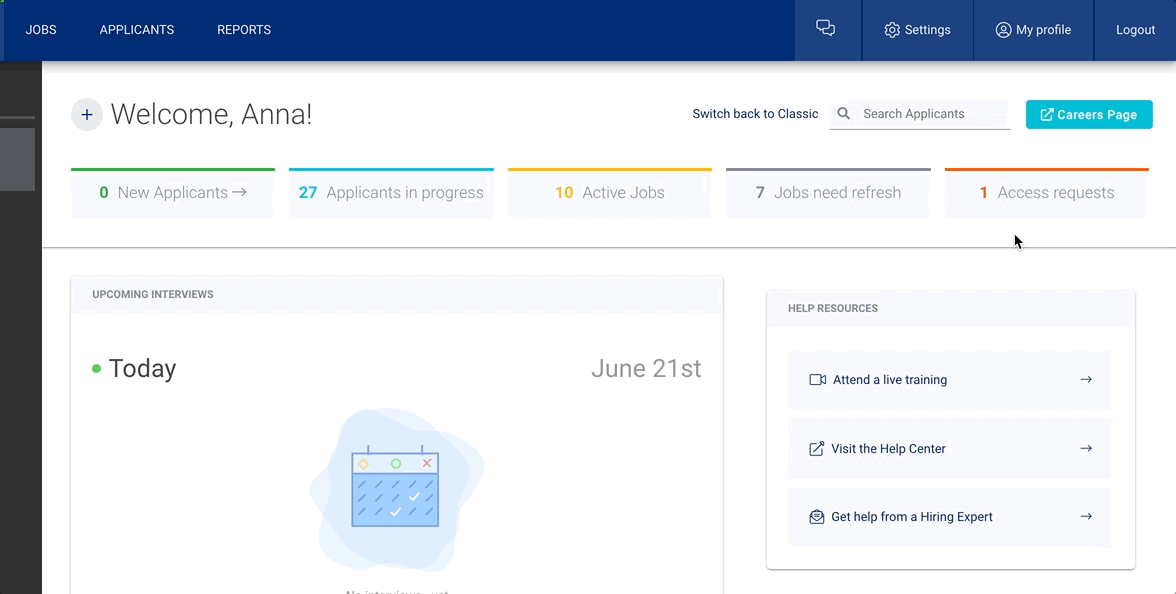Viewport: 1176px width, 594px height.
Task: Open My profile
Action: pyautogui.click(x=1033, y=30)
